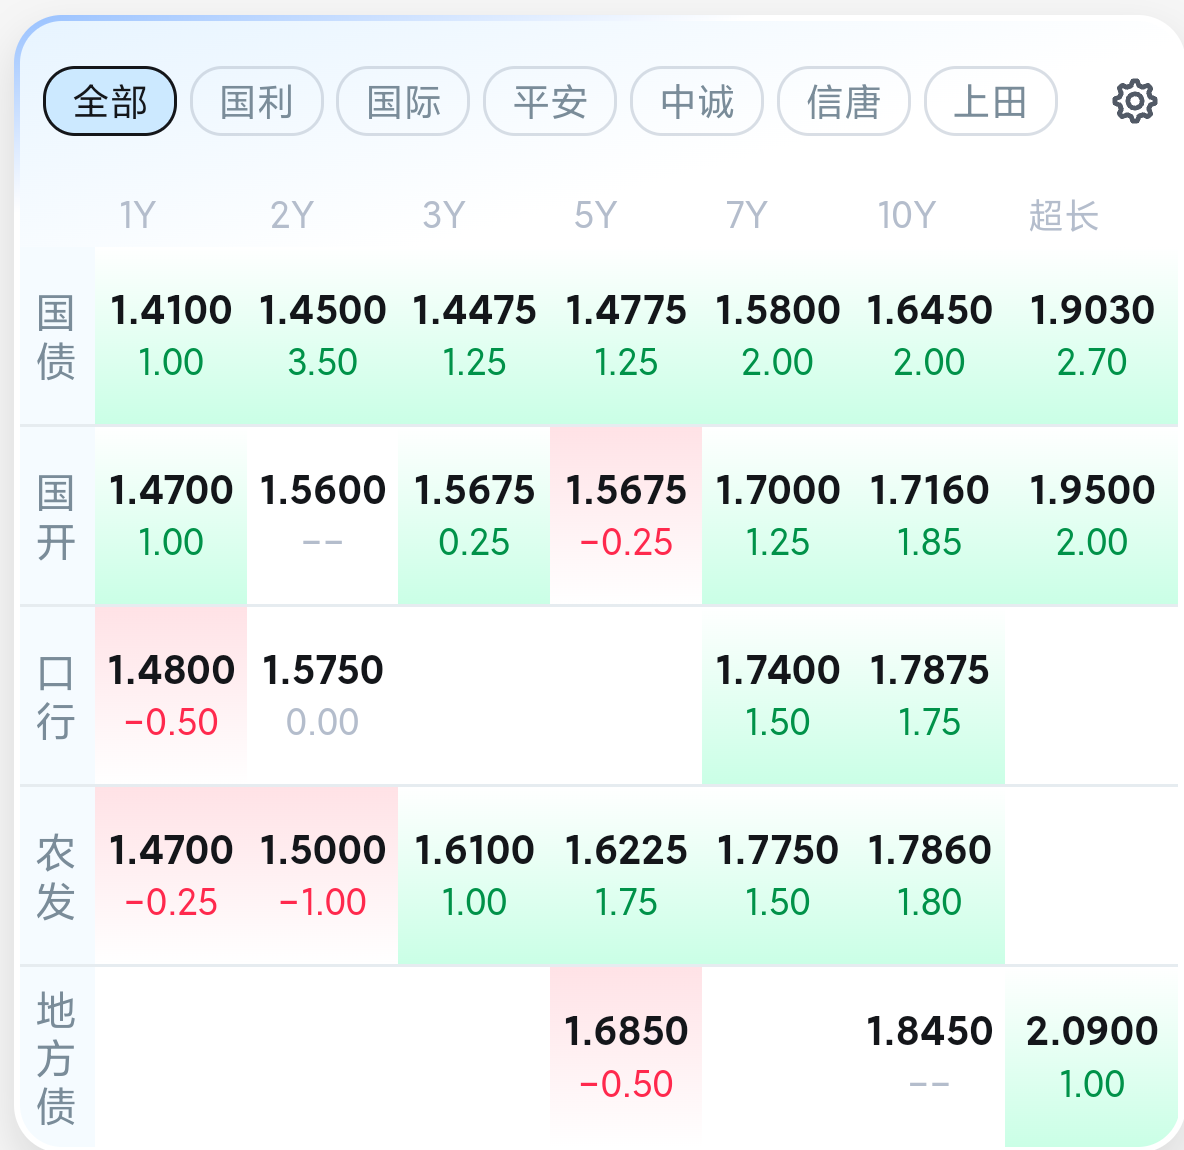Screen dimensions: 1184x1150
Task: Click 地方债 超长 cell 2.0900
Action: click(x=1091, y=1057)
